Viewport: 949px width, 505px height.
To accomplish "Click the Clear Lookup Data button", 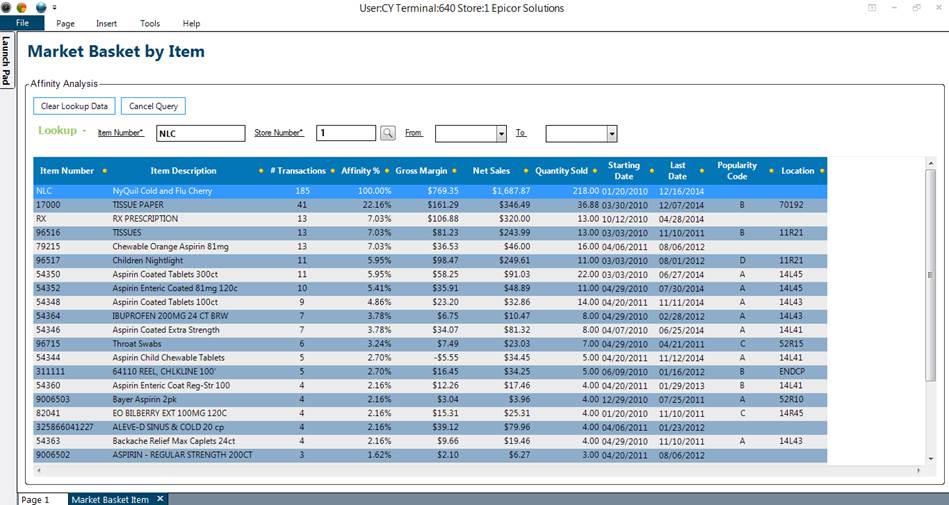I will coord(75,106).
